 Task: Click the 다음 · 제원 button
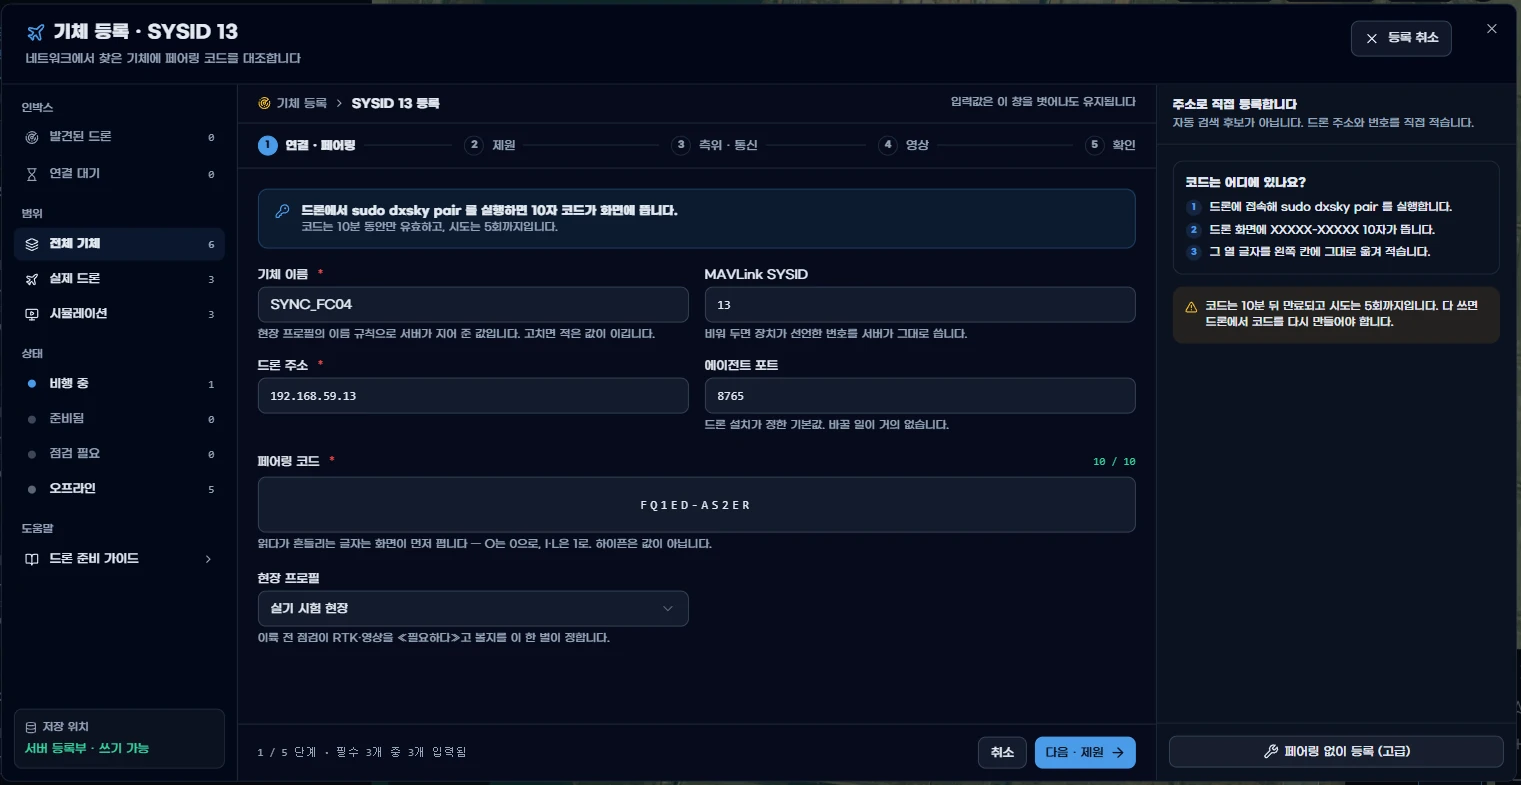(x=1085, y=753)
